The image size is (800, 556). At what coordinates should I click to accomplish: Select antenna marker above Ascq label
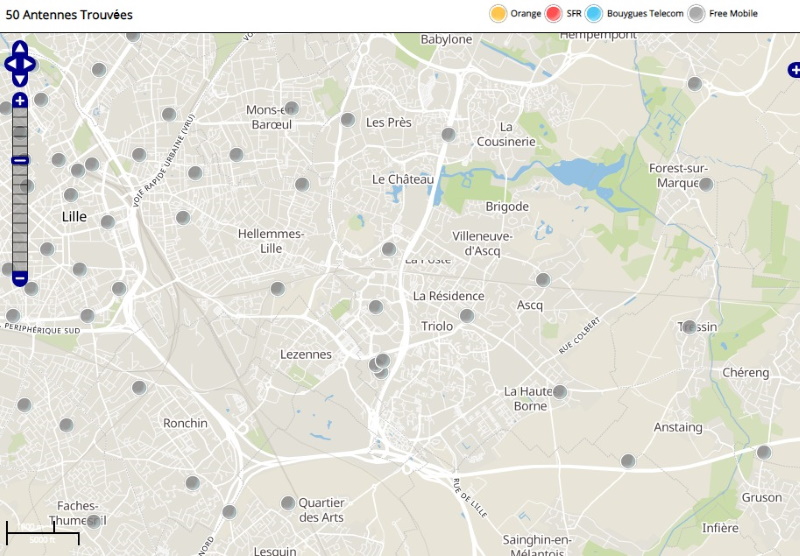point(543,280)
